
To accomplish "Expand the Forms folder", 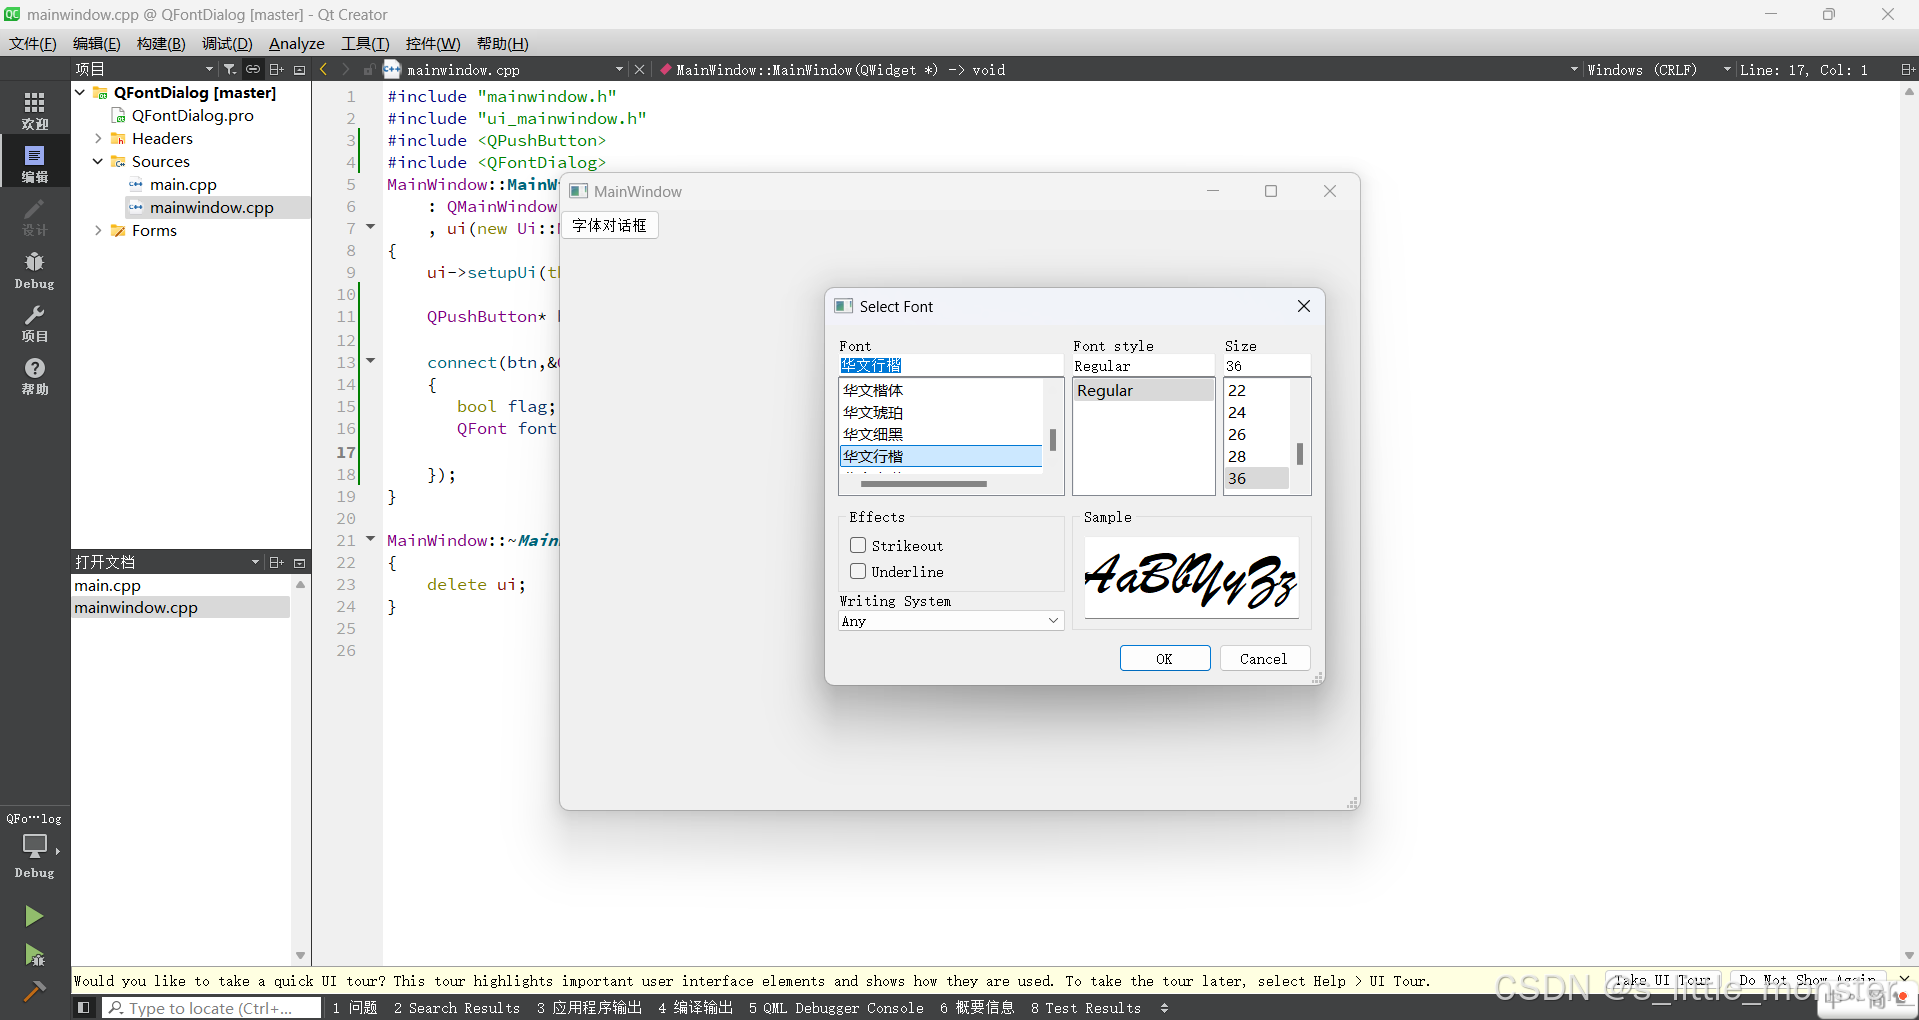I will pyautogui.click(x=98, y=230).
